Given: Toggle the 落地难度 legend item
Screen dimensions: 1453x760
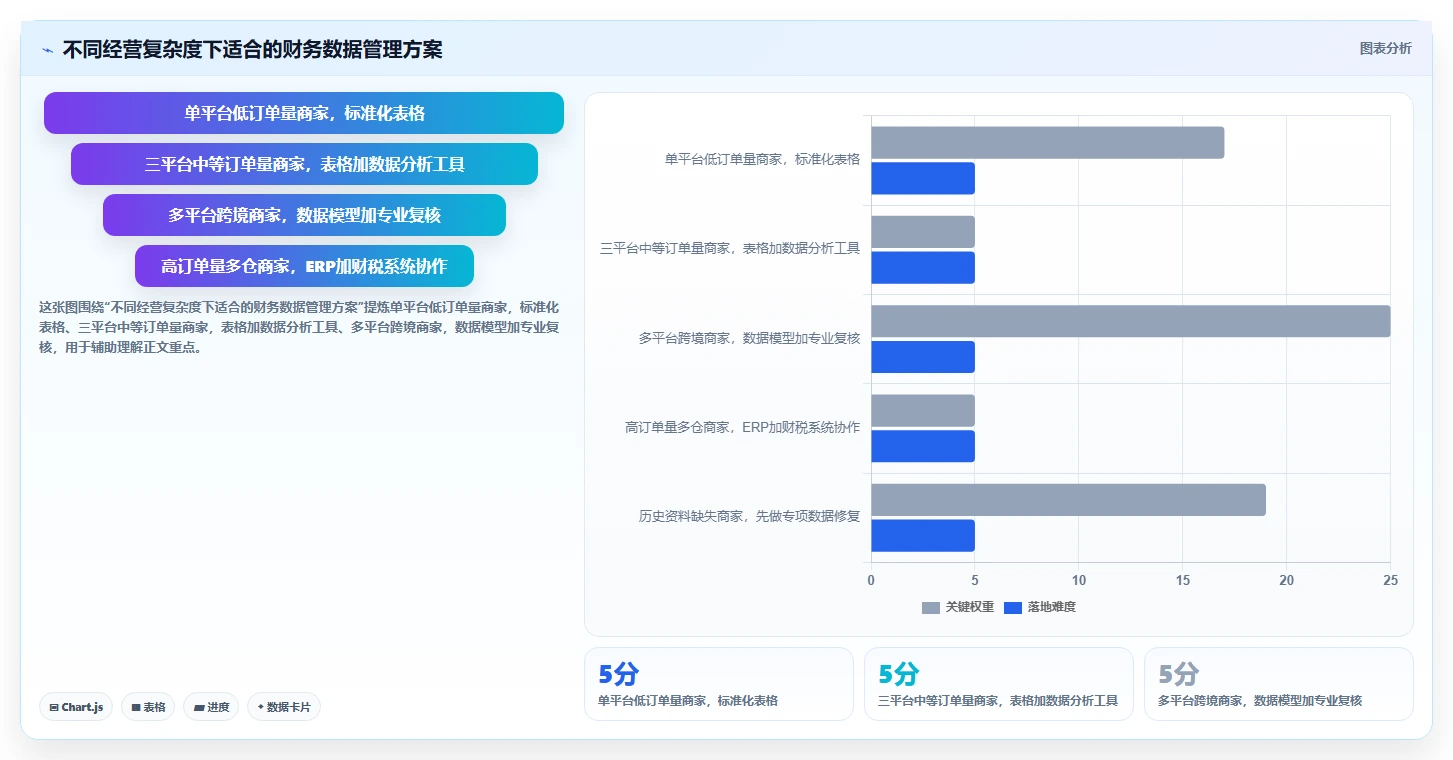Looking at the screenshot, I should click(1040, 607).
